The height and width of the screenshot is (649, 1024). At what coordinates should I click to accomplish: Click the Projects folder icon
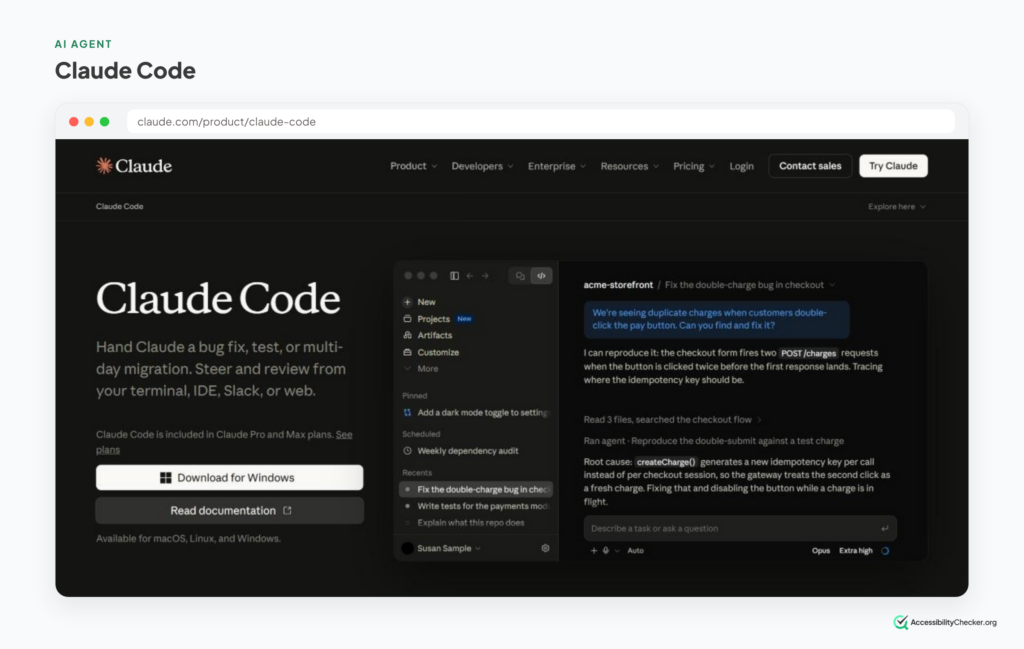point(407,319)
